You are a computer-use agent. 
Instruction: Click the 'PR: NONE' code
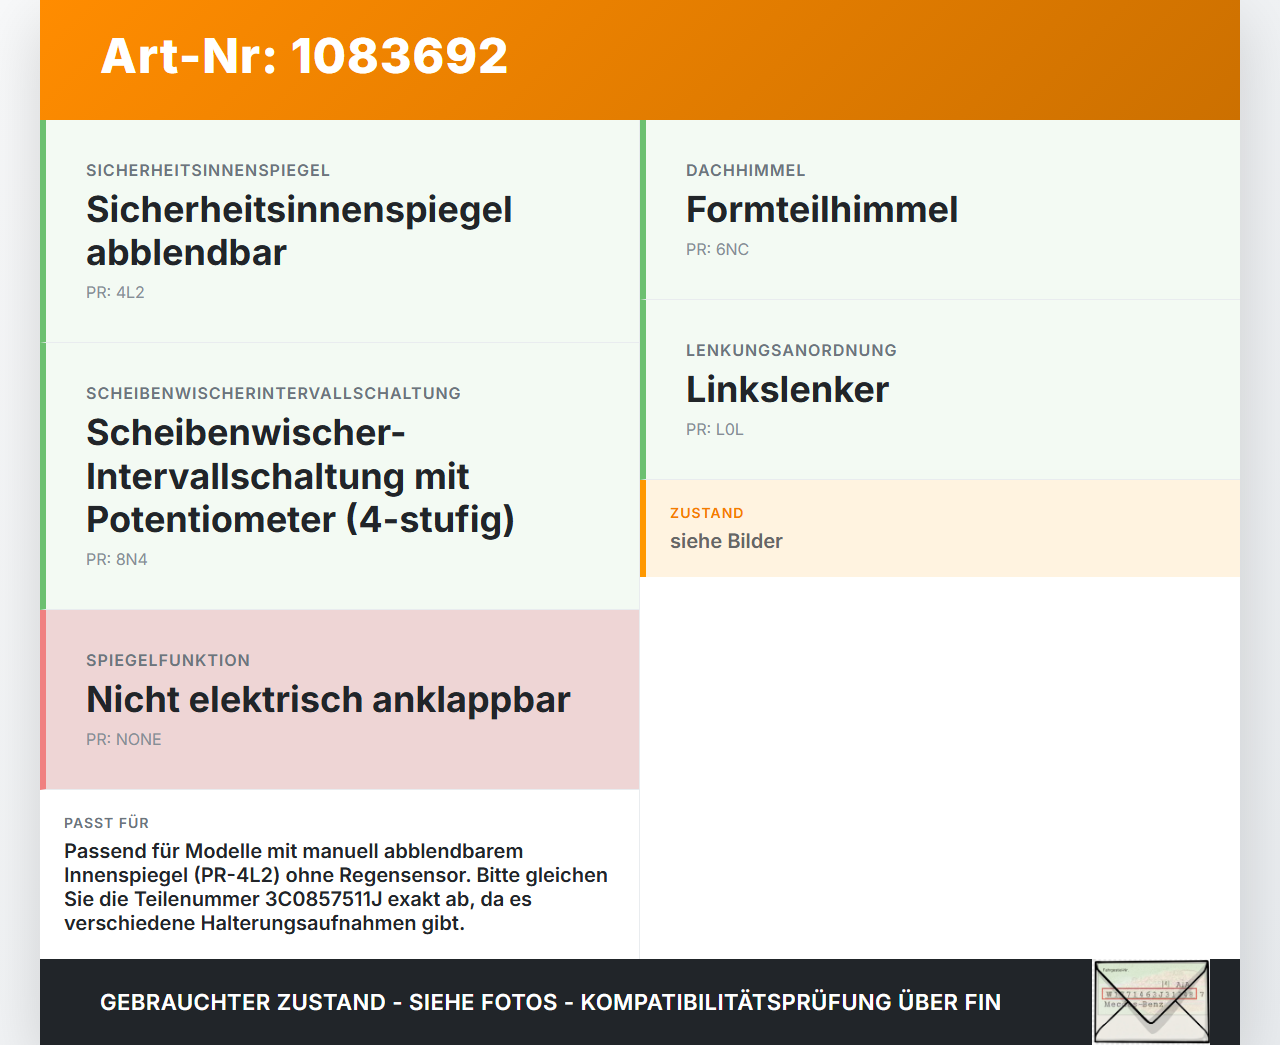tap(123, 739)
